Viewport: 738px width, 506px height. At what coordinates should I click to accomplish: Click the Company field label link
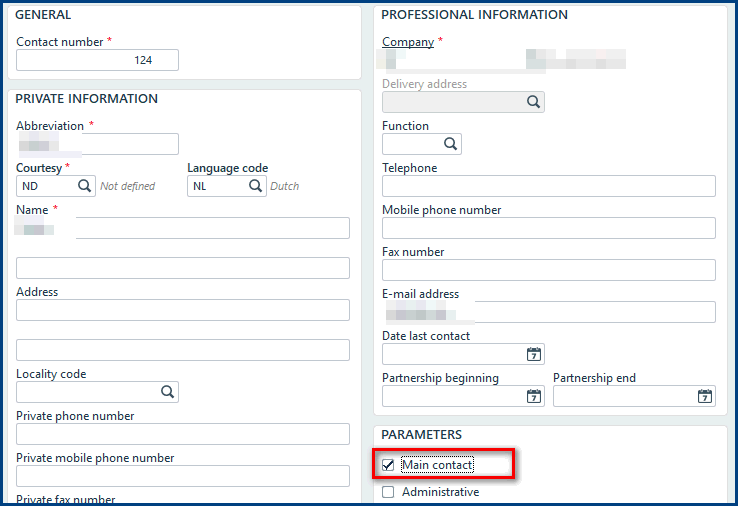408,42
